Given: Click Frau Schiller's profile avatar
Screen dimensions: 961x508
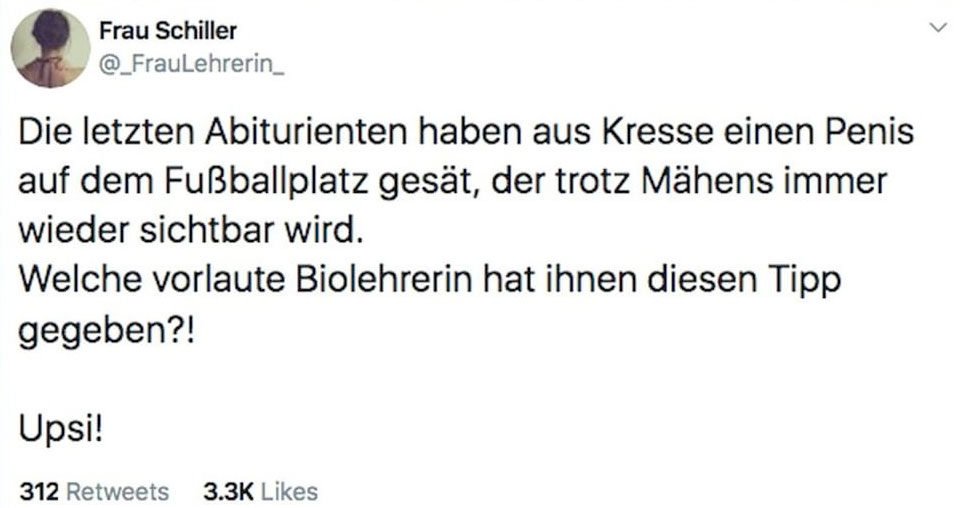Looking at the screenshot, I should (x=51, y=48).
